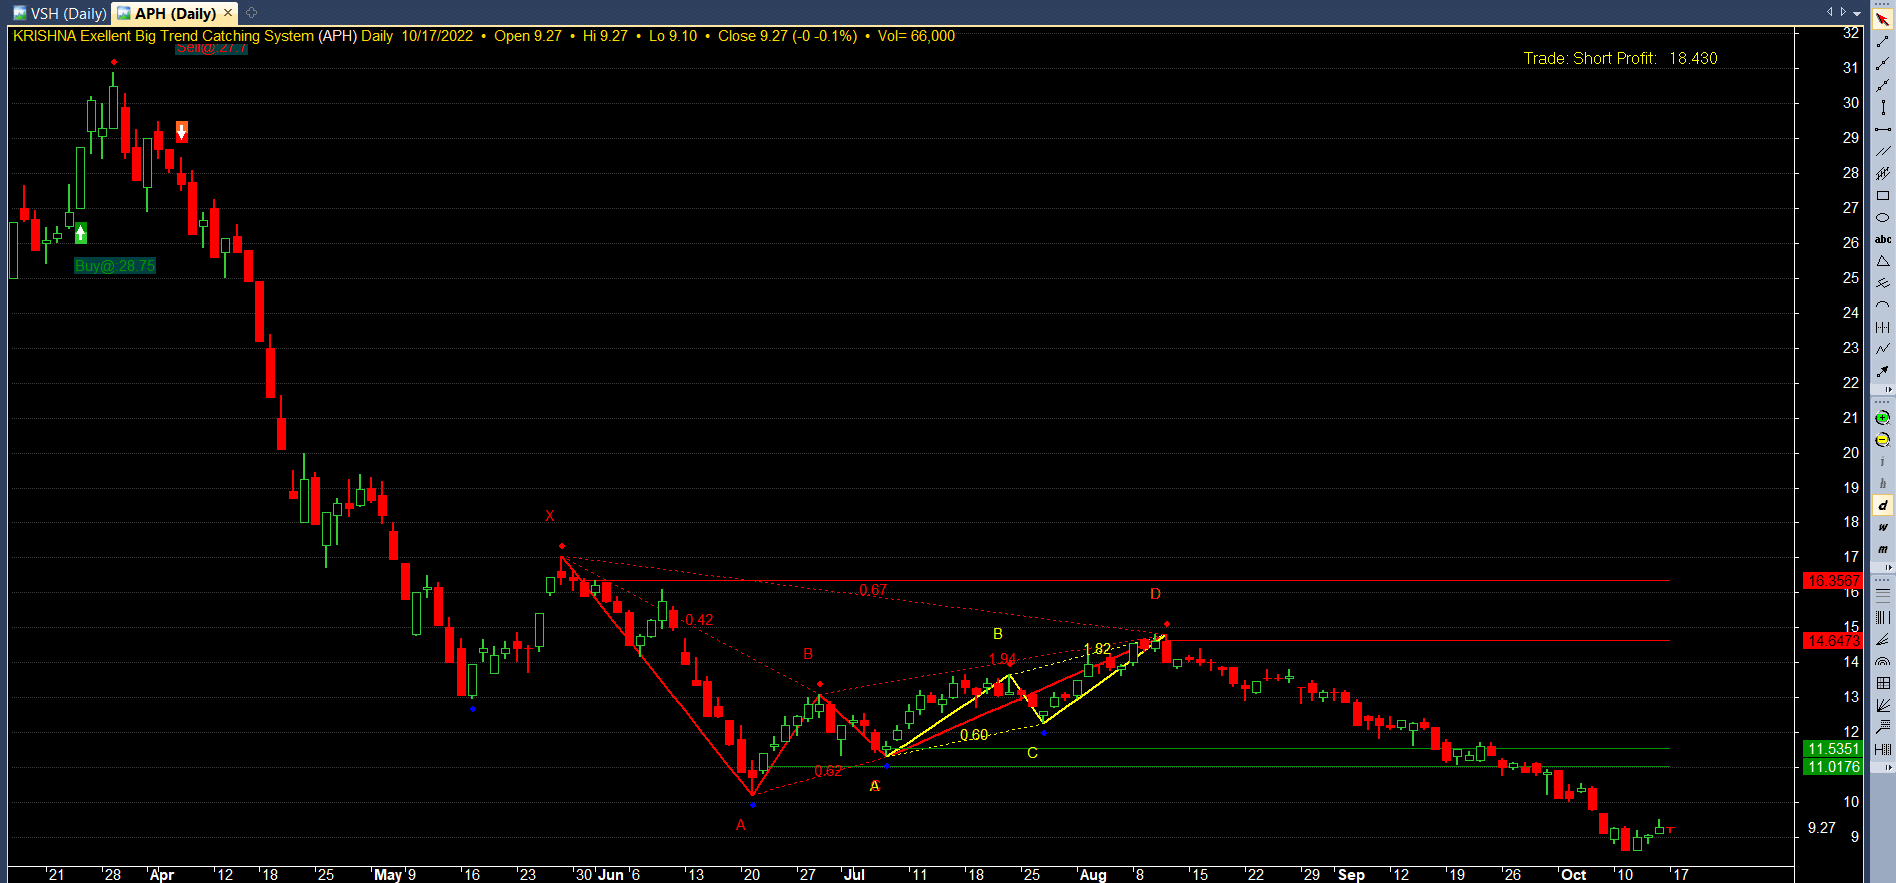Expand the drawing tools toolbar overflow
The width and height of the screenshot is (1896, 883).
1888,389
